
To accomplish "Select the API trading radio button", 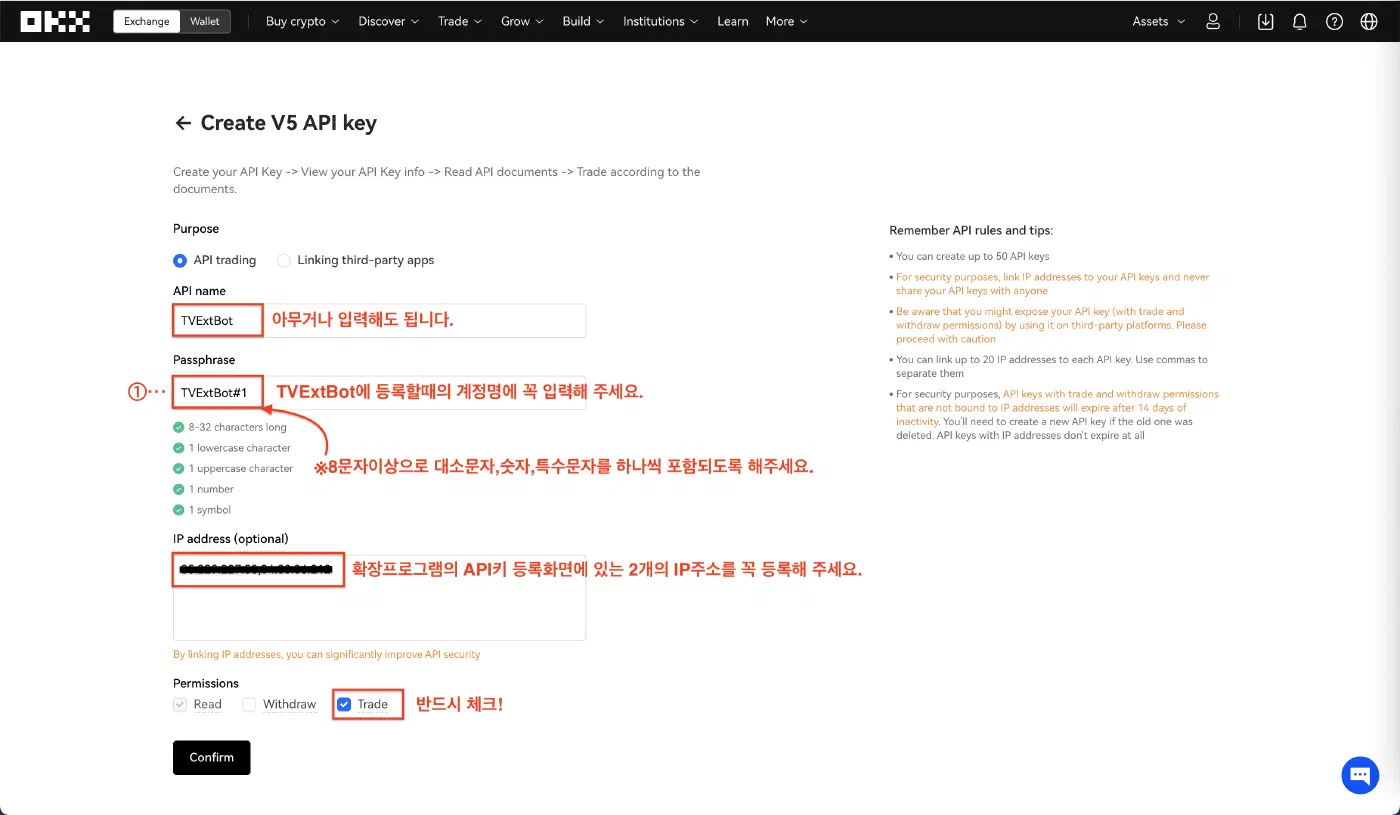I will point(180,260).
